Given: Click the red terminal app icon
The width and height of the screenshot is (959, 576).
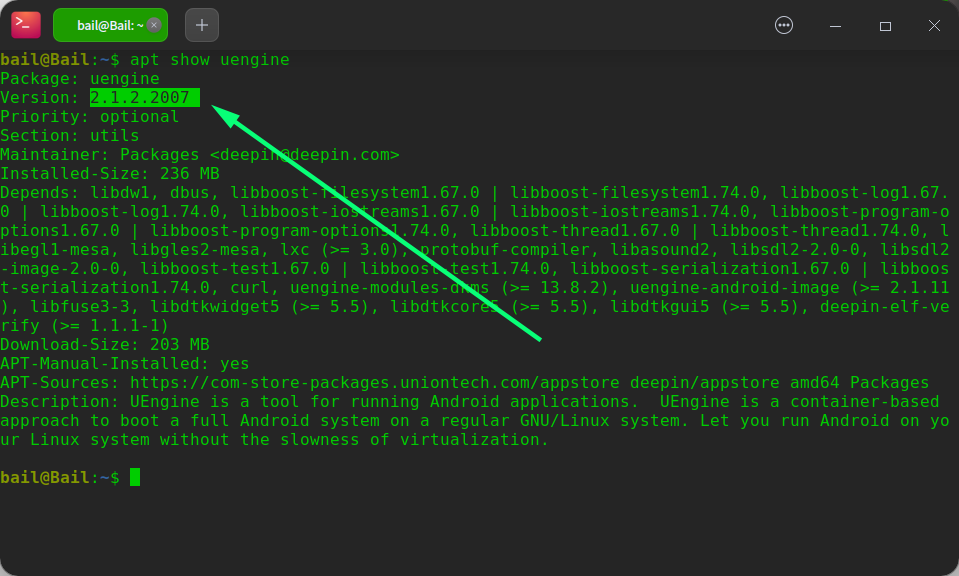Looking at the screenshot, I should (26, 25).
